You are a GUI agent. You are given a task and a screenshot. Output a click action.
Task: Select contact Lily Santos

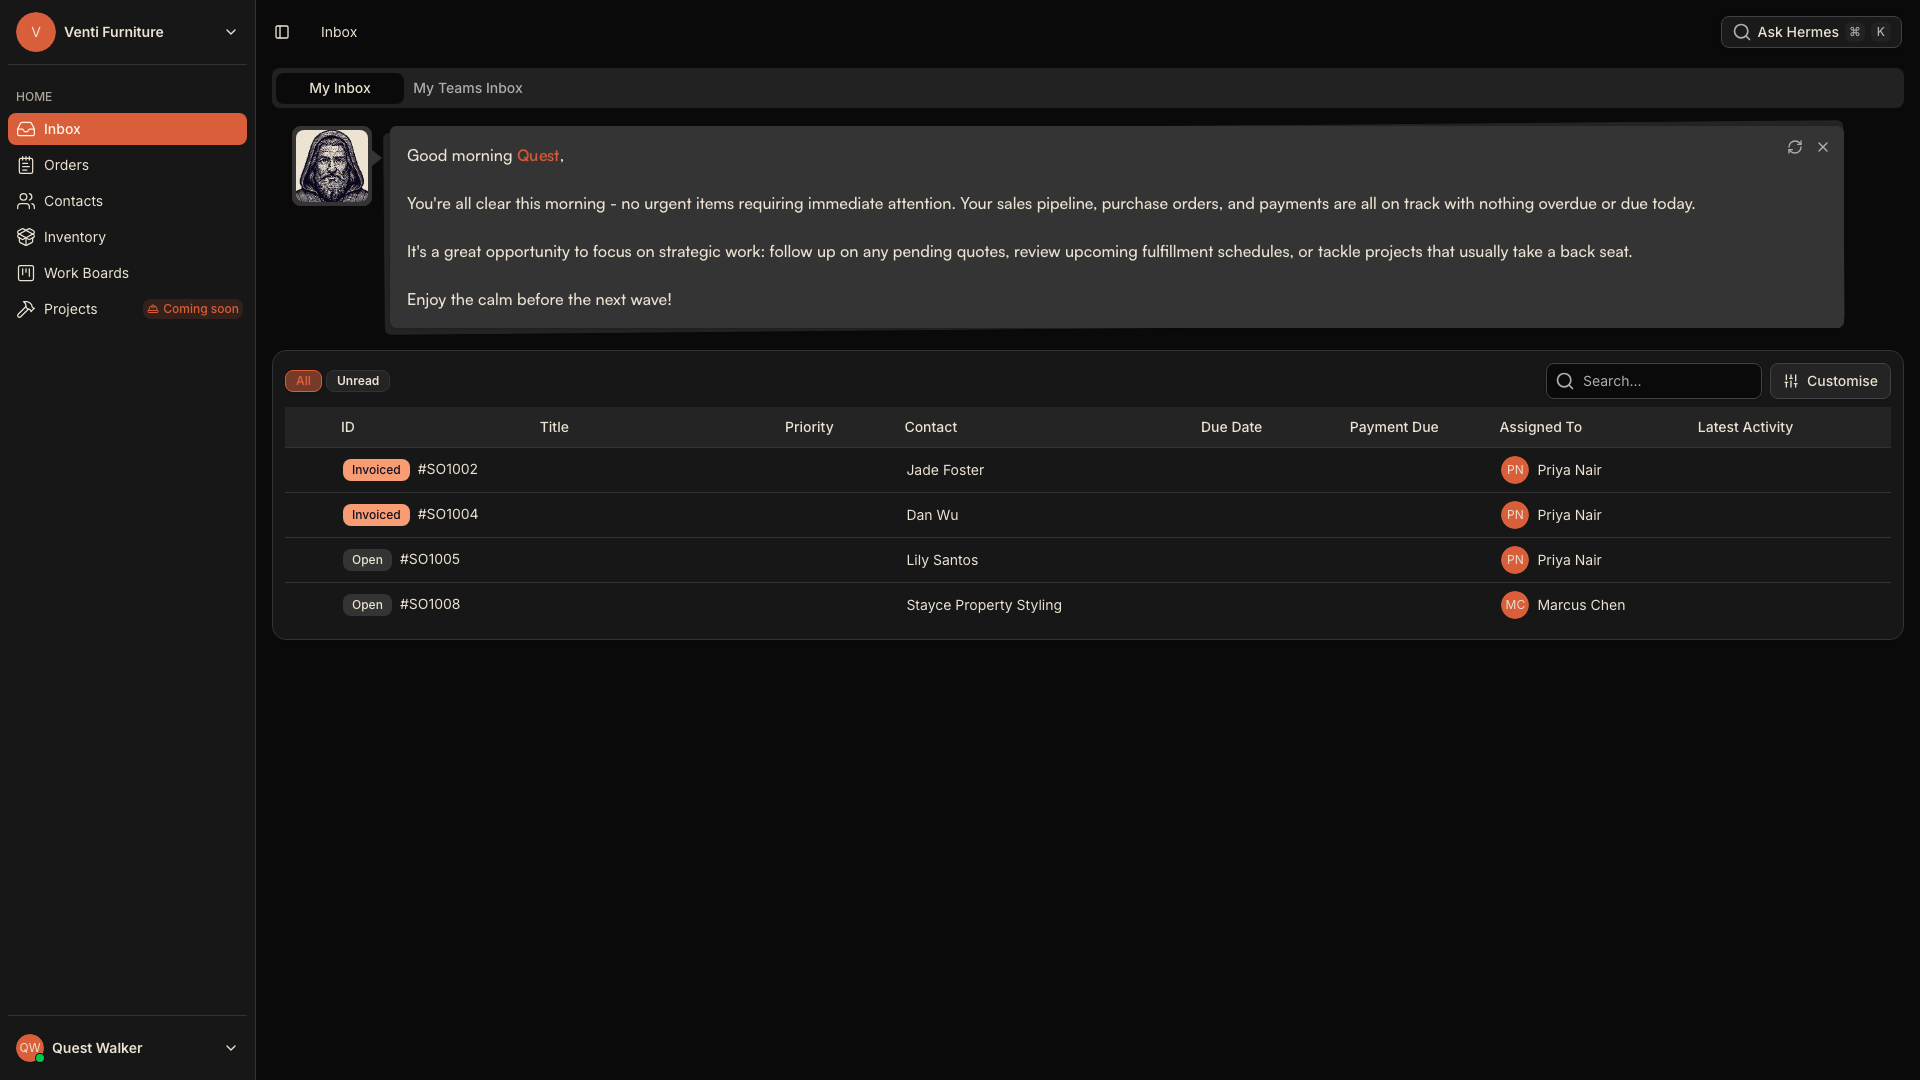(942, 560)
